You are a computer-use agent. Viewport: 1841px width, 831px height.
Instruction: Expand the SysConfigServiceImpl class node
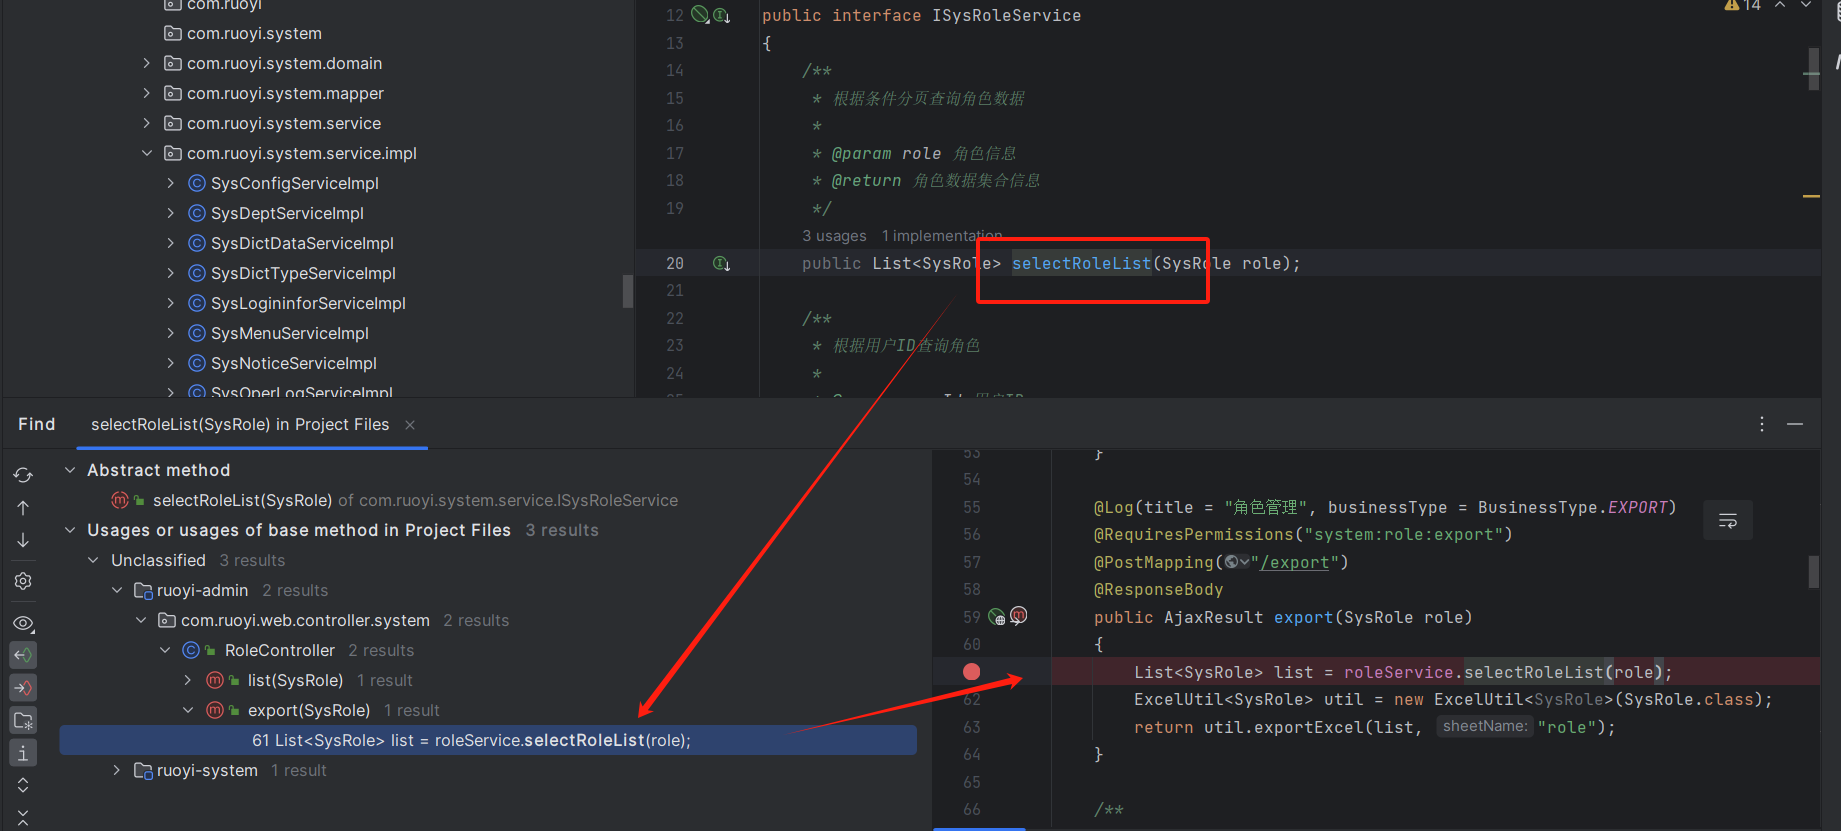tap(170, 183)
